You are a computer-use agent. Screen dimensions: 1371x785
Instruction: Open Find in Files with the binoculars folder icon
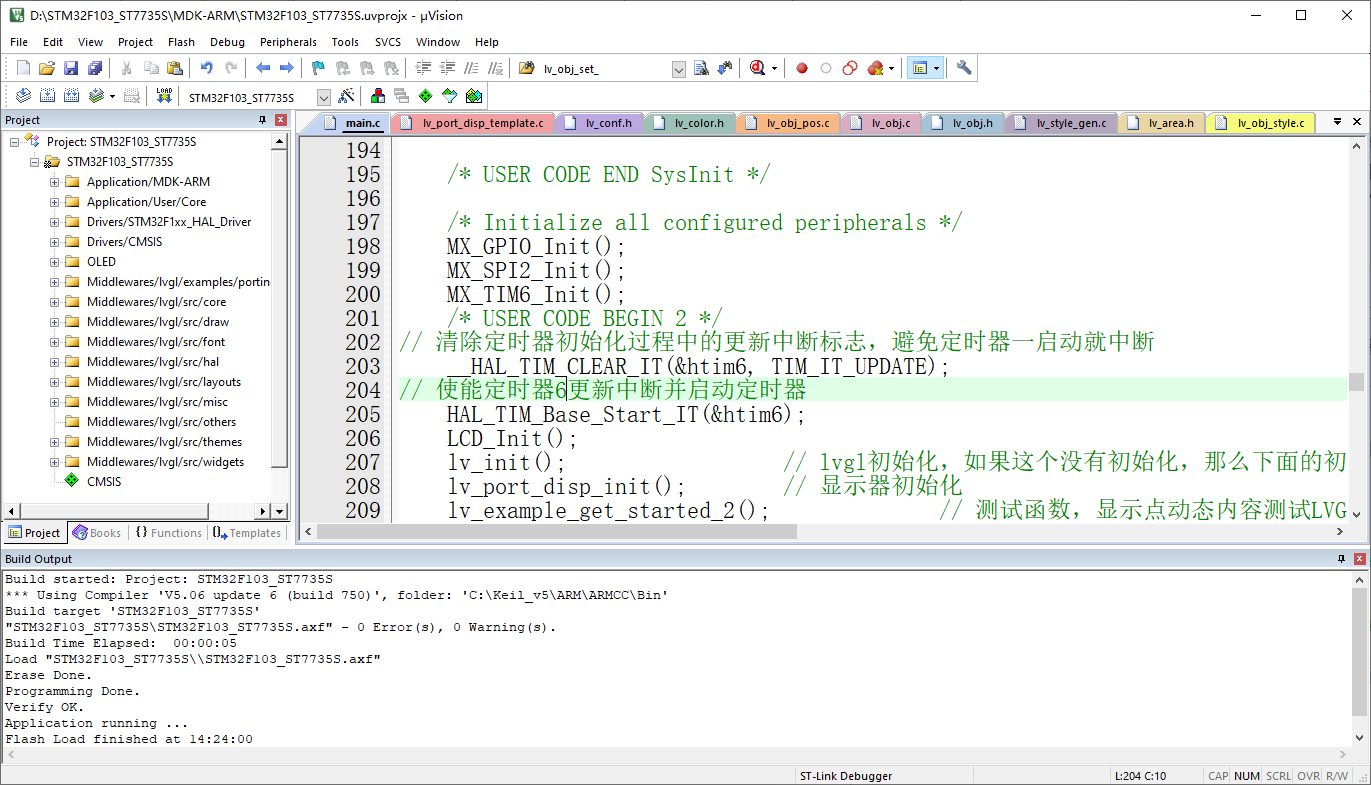point(527,68)
